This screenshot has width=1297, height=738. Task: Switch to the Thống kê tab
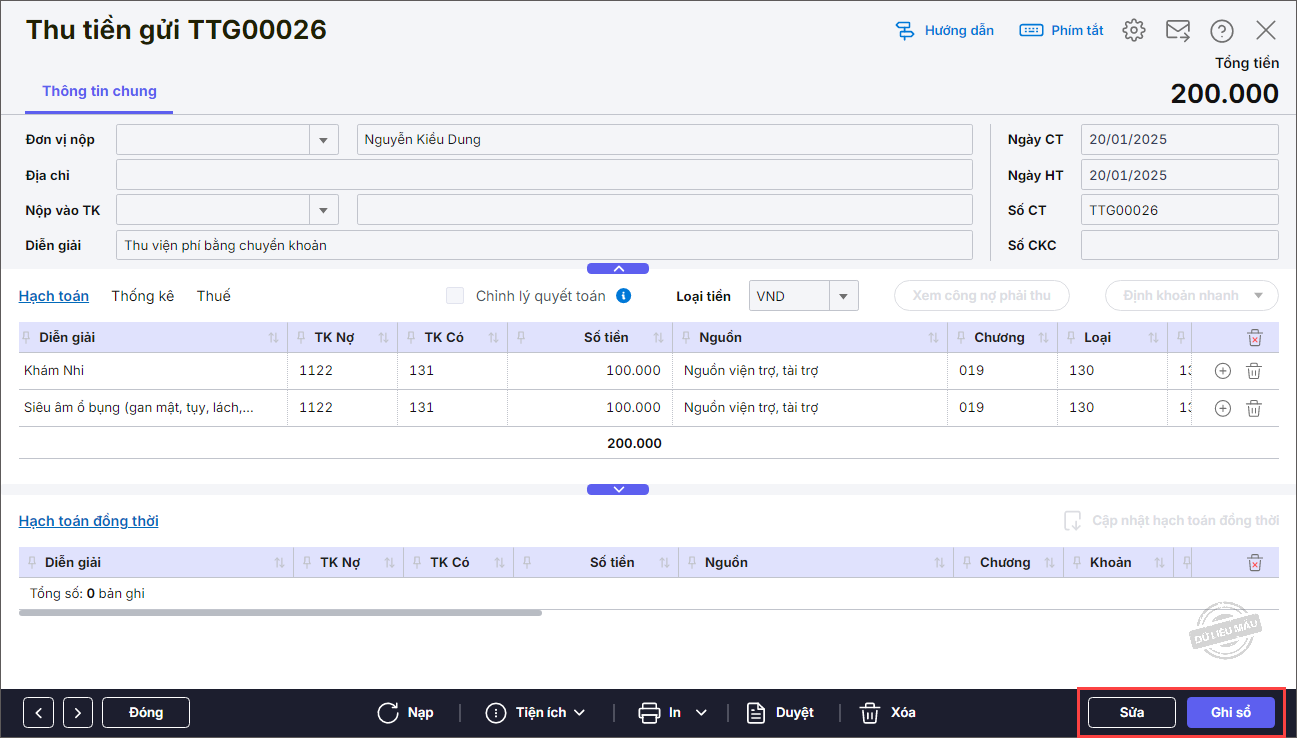pyautogui.click(x=142, y=296)
